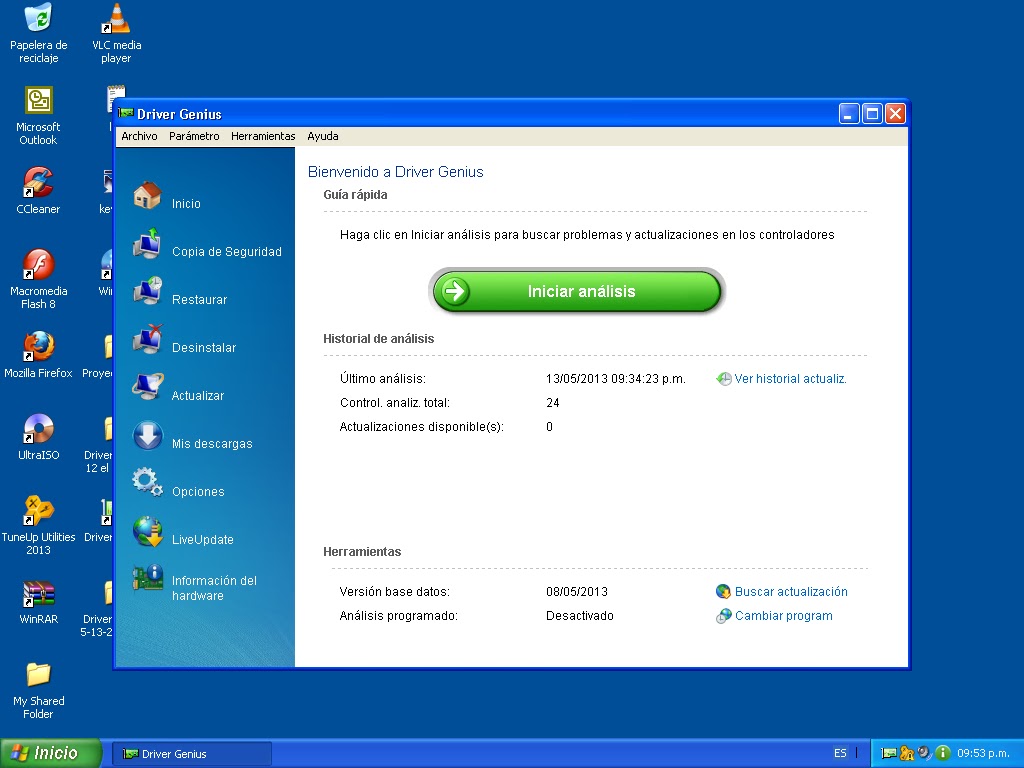Image resolution: width=1024 pixels, height=768 pixels.
Task: Click the Mis descargas label
Action: click(x=212, y=443)
